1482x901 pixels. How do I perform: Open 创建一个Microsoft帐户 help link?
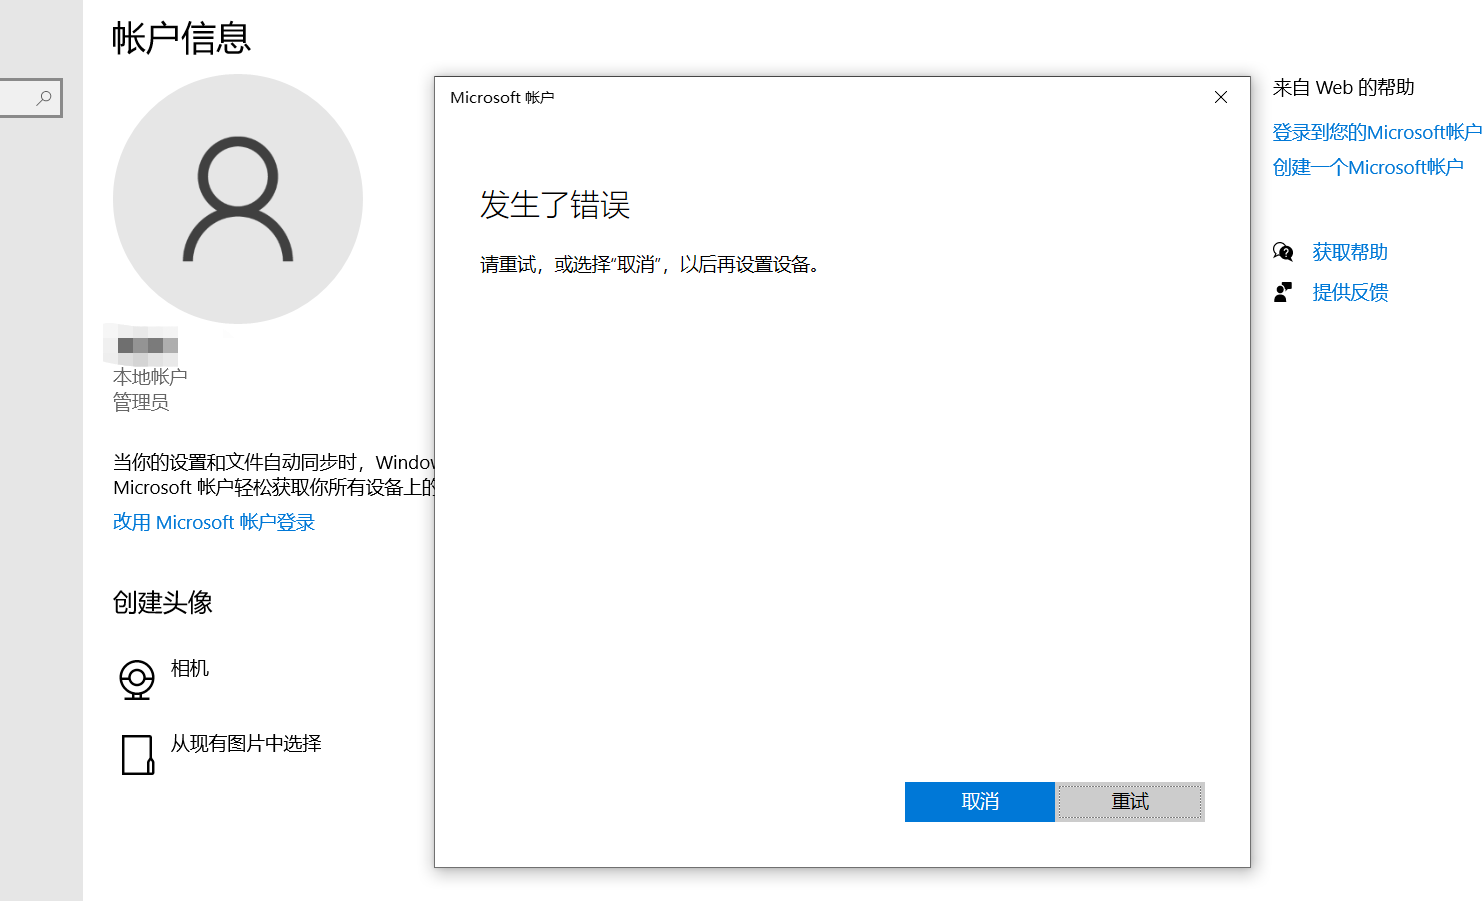pyautogui.click(x=1368, y=167)
